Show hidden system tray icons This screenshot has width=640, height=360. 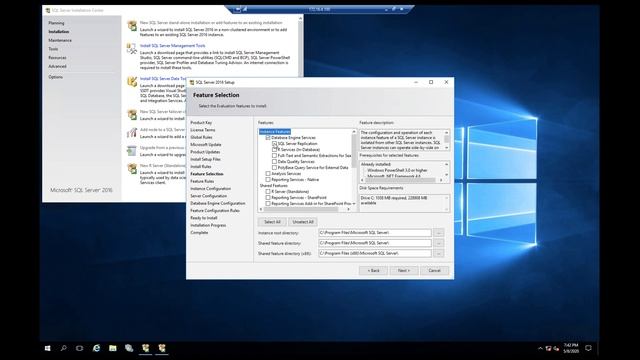pos(540,348)
